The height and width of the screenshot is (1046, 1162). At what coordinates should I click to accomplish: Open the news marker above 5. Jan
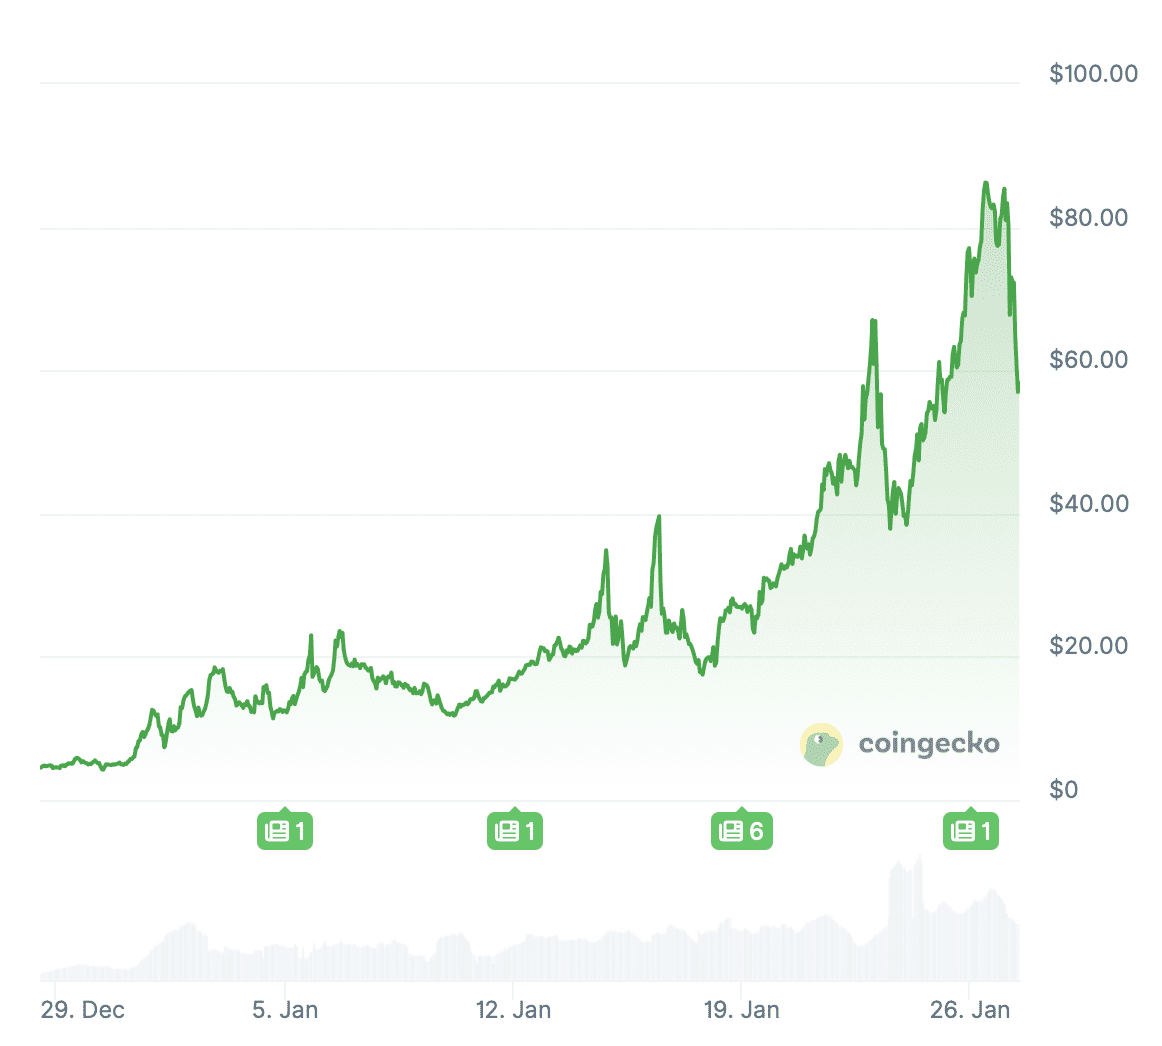click(285, 830)
